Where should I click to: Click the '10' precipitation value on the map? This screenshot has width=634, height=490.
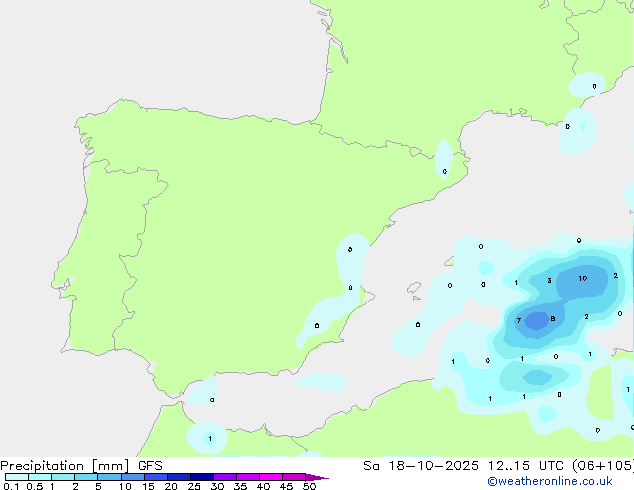pyautogui.click(x=583, y=278)
